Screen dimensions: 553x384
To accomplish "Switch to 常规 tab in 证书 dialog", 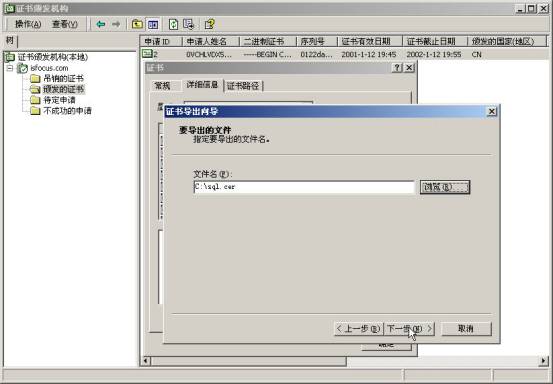I will [x=162, y=86].
